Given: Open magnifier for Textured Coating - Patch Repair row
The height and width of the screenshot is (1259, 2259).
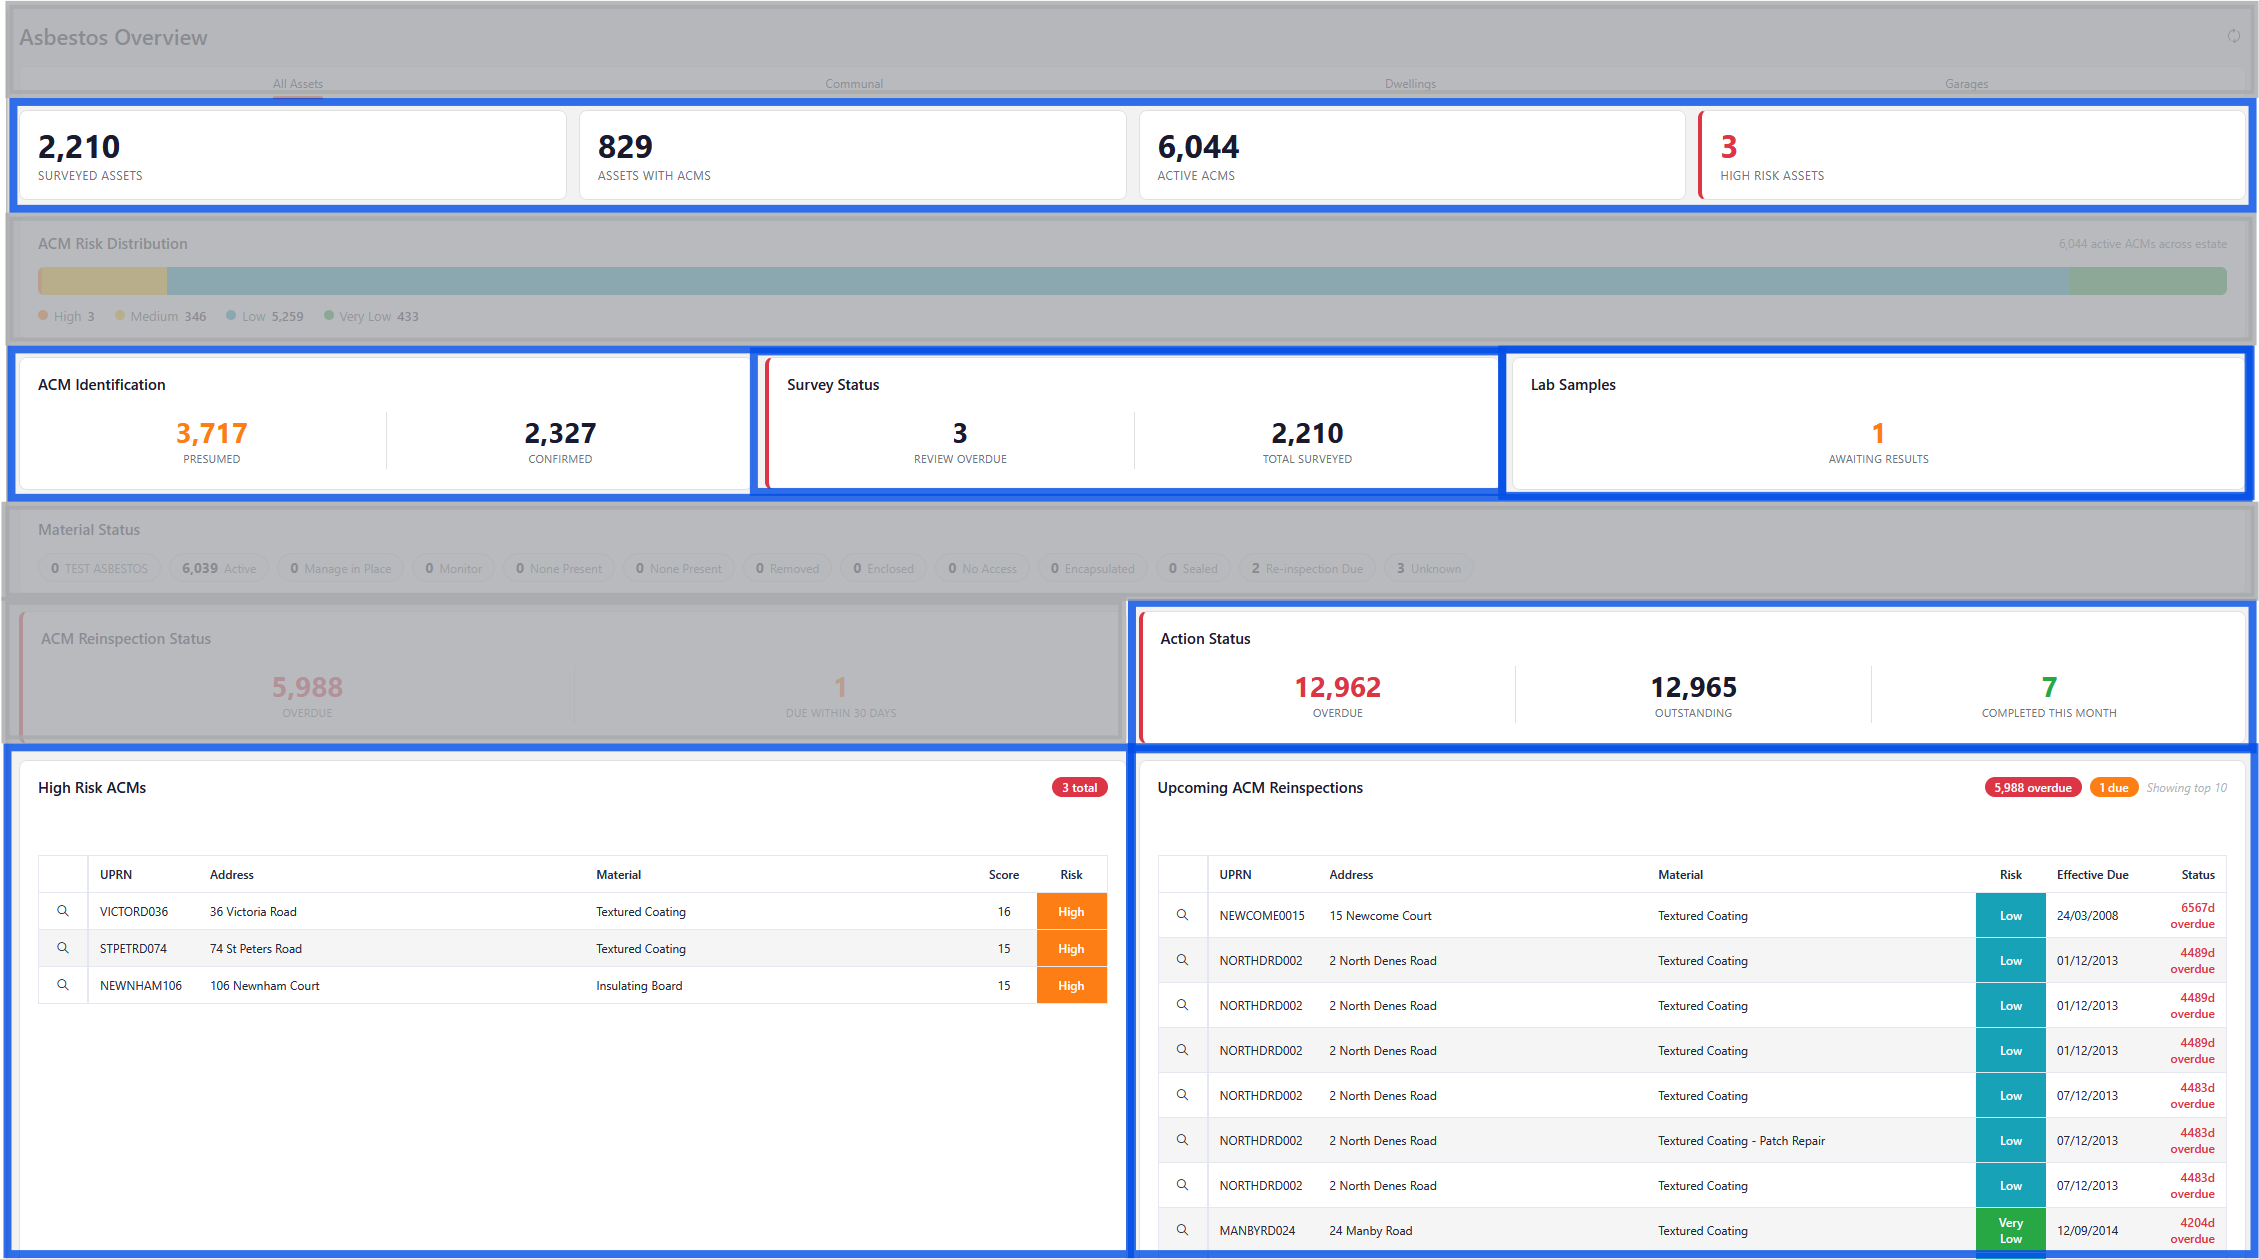Looking at the screenshot, I should click(1182, 1140).
